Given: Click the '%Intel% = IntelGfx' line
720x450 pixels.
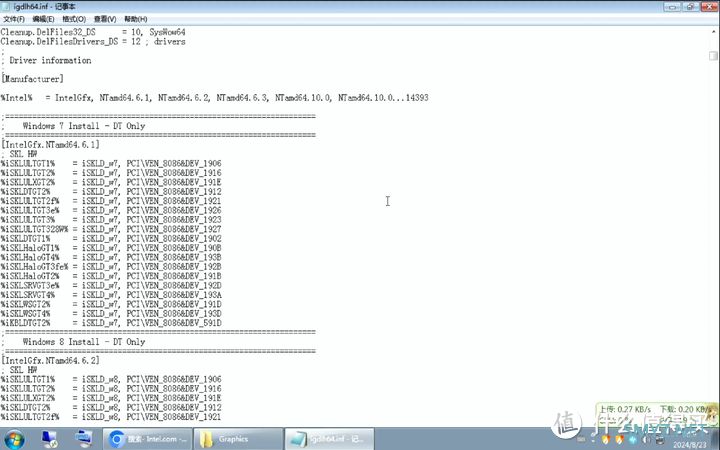Looking at the screenshot, I should pos(214,98).
